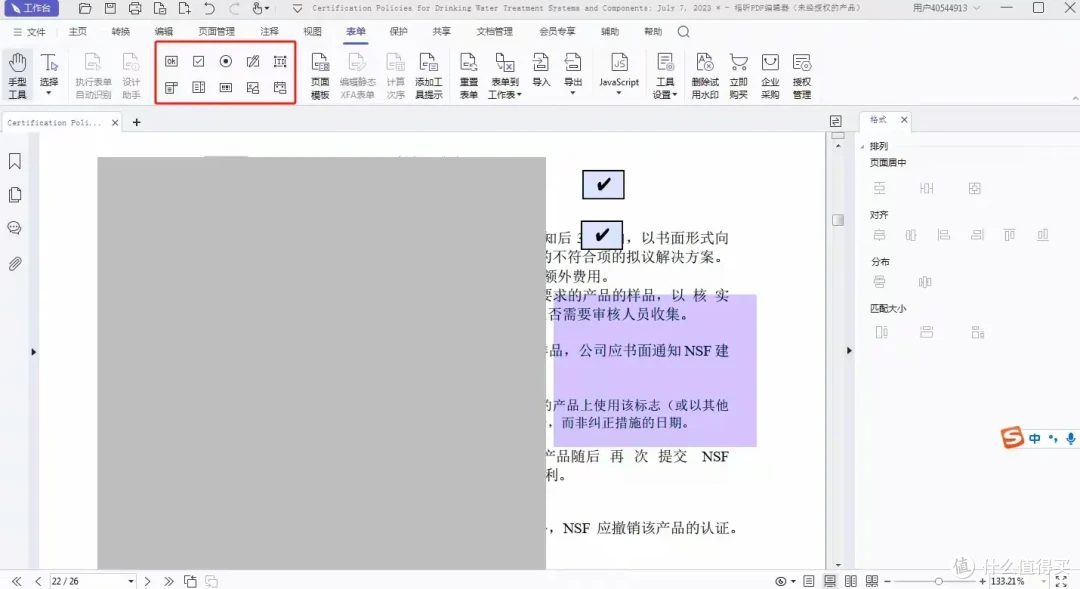Switch to the 主页 (Home) tab
Image resolution: width=1080 pixels, height=589 pixels.
tap(78, 32)
